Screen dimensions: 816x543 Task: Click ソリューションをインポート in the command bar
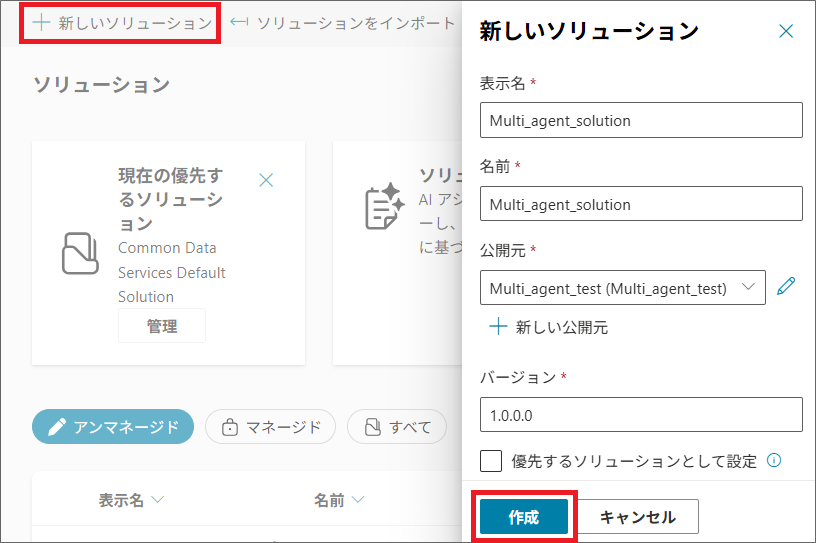pyautogui.click(x=342, y=22)
